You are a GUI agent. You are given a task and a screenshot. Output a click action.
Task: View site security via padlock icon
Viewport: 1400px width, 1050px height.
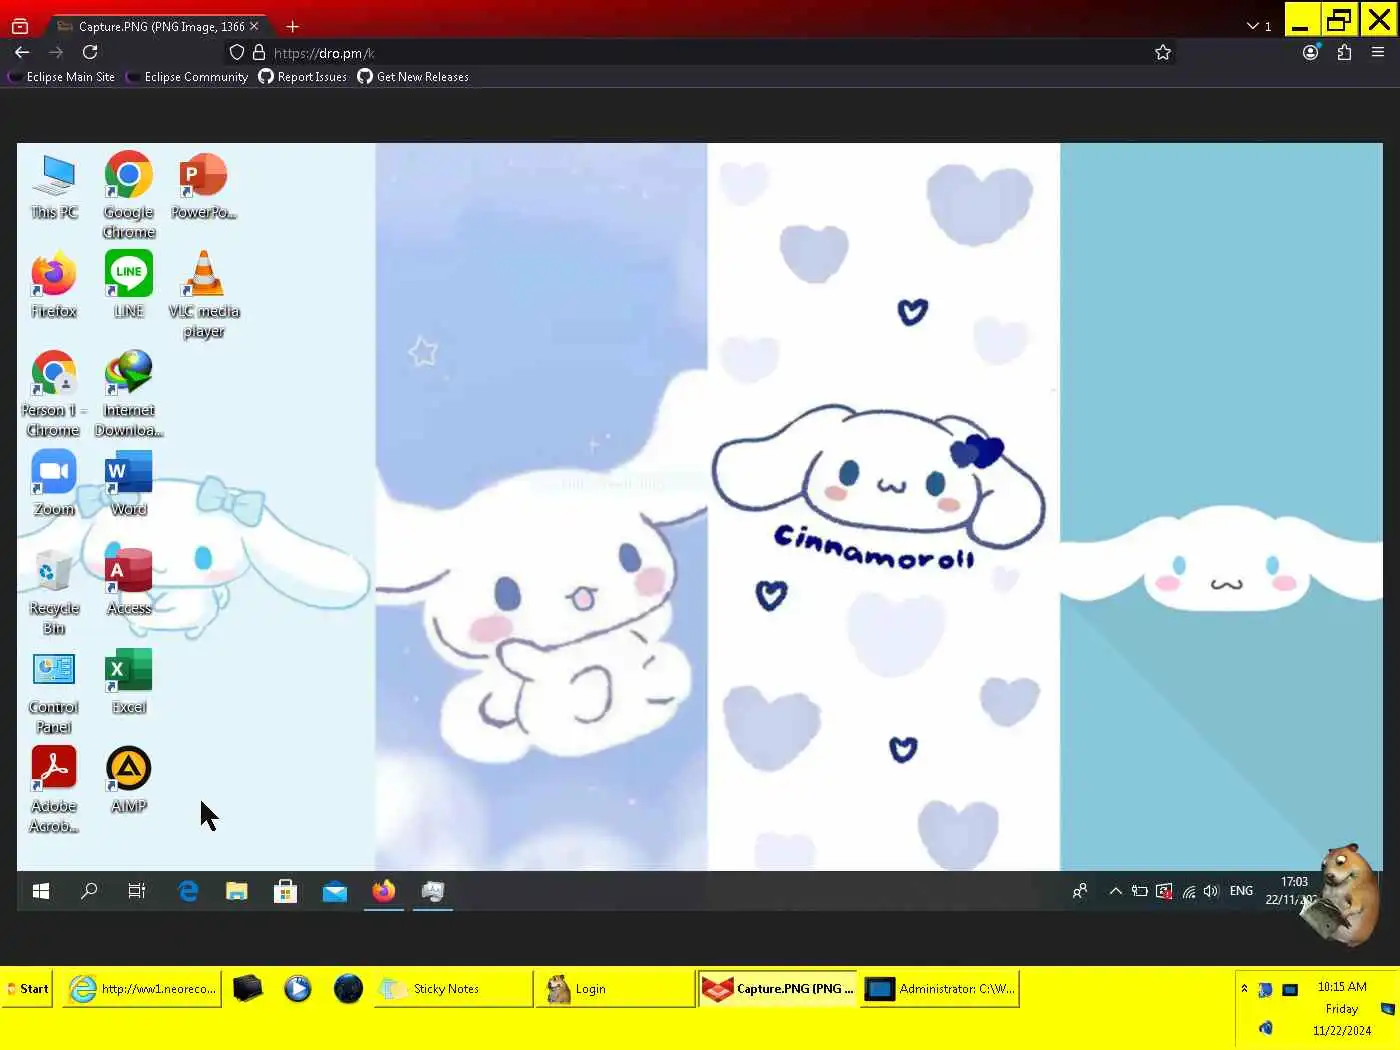[x=259, y=52]
